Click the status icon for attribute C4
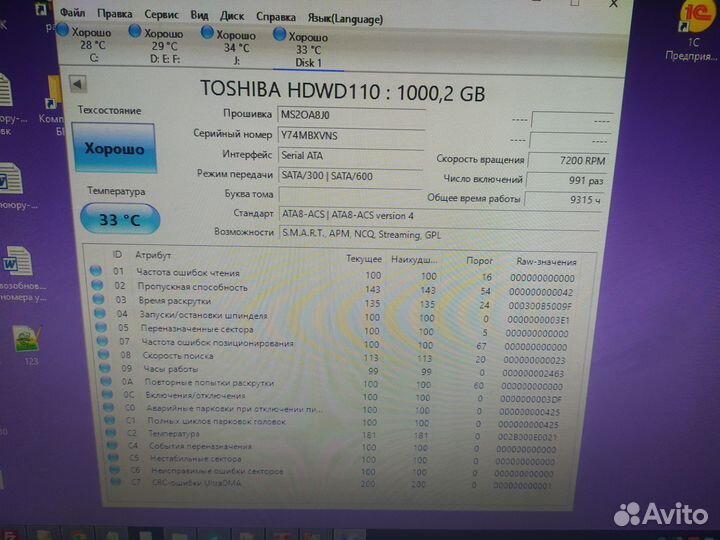Image resolution: width=720 pixels, height=540 pixels. click(x=112, y=445)
